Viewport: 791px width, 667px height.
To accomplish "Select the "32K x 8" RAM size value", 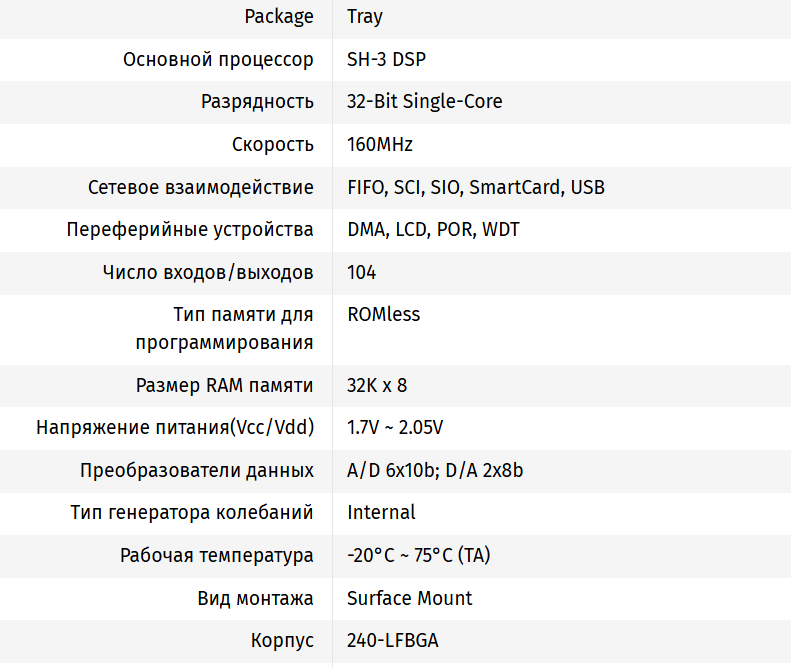I will (377, 386).
